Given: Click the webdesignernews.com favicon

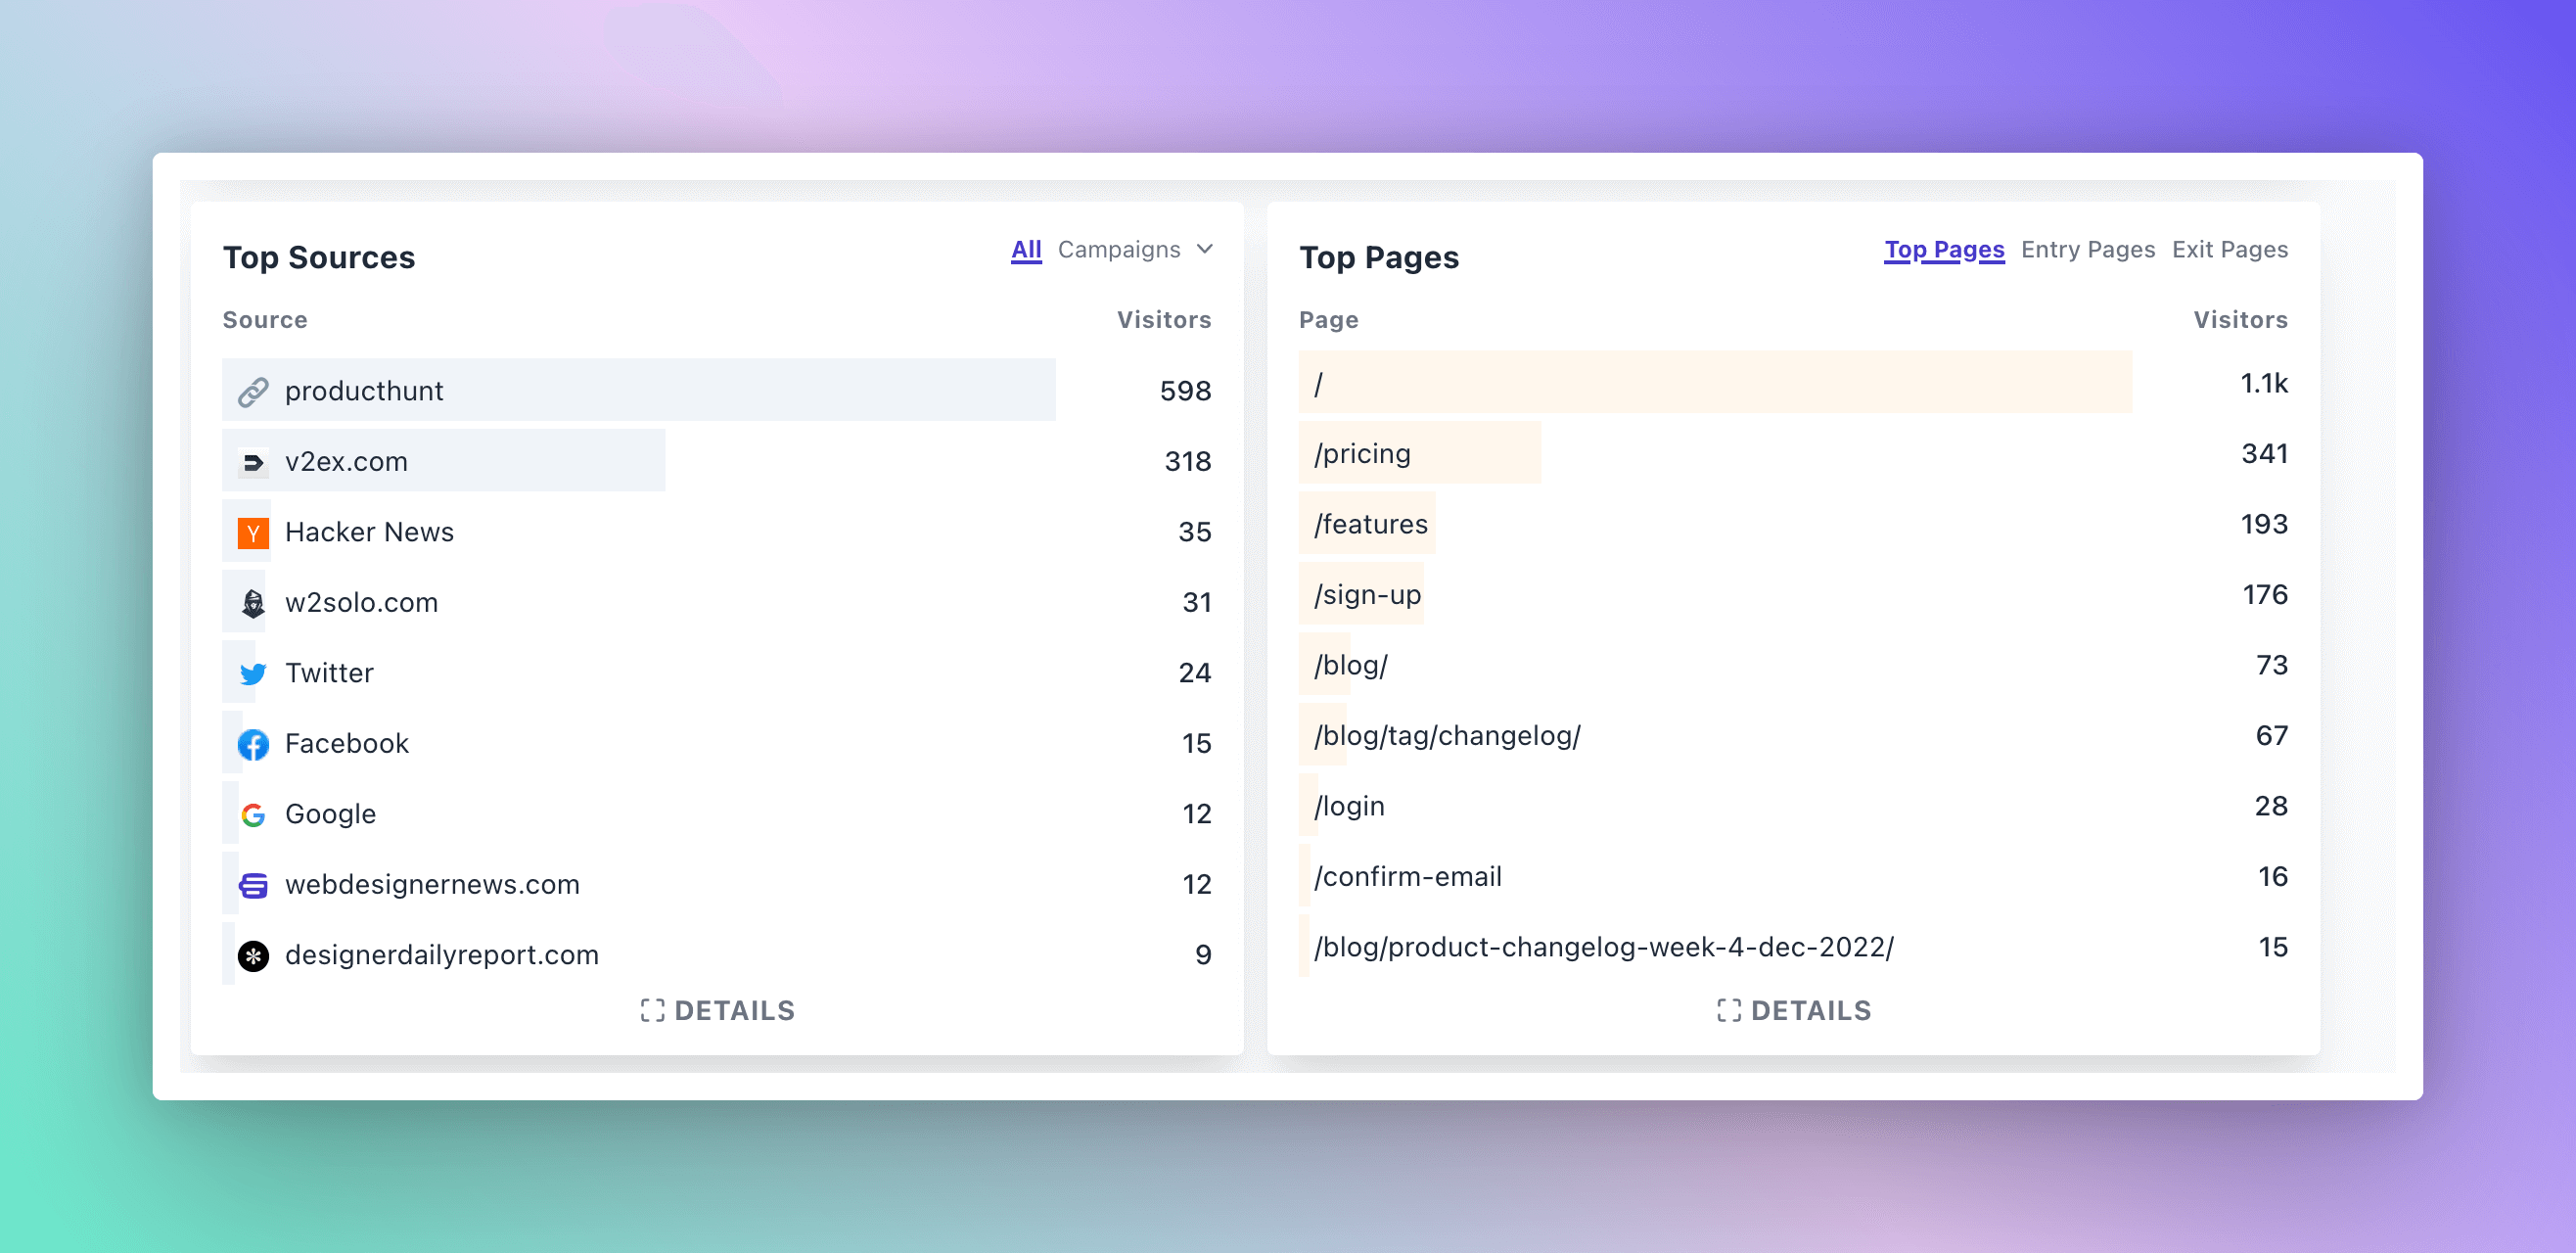Looking at the screenshot, I should (253, 885).
